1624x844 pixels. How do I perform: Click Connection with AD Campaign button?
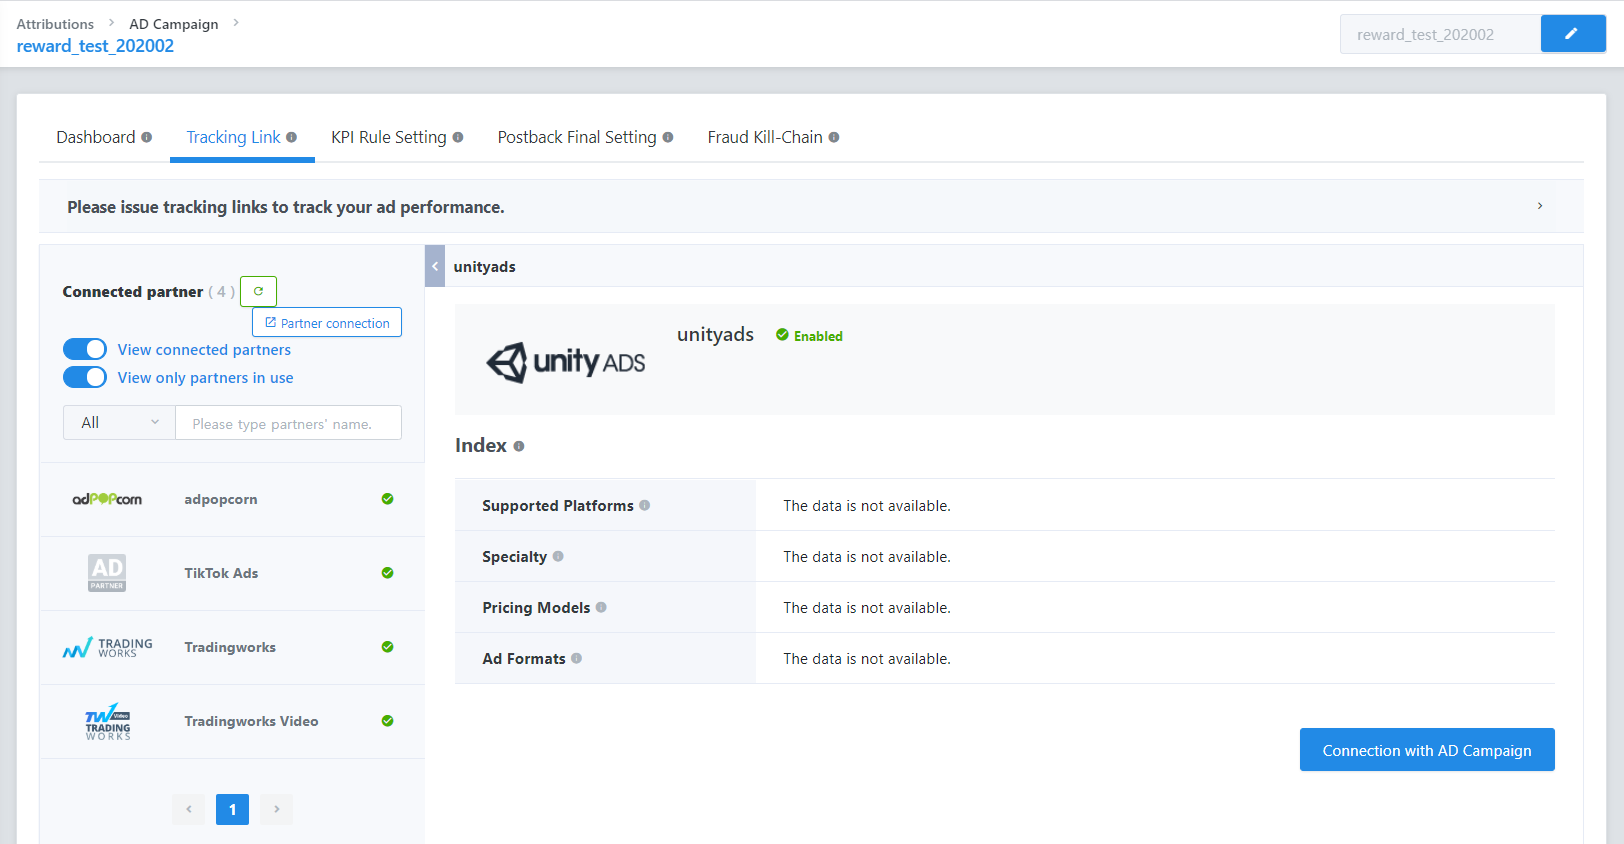[x=1427, y=750]
